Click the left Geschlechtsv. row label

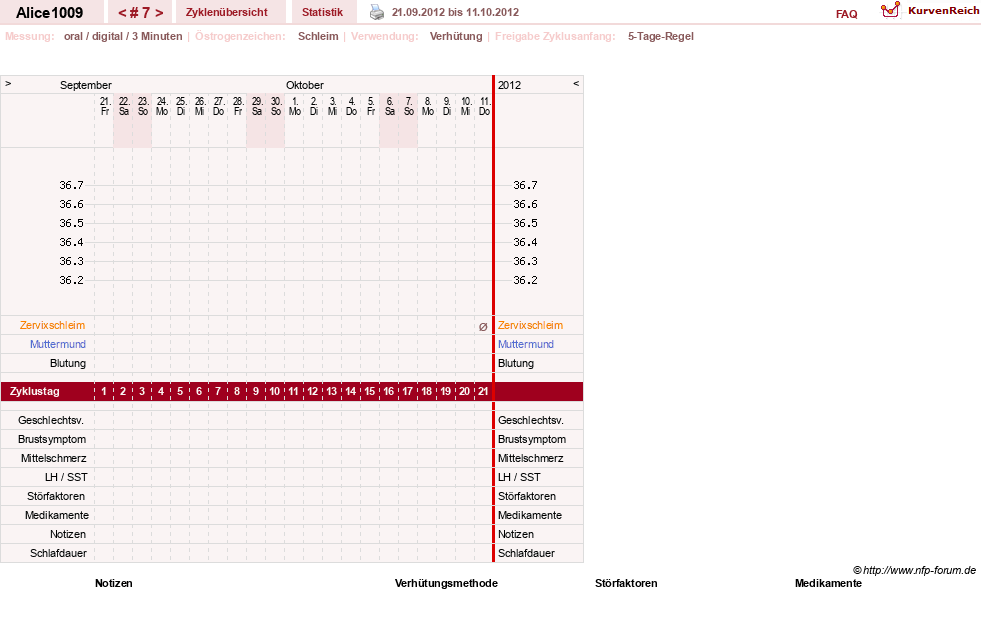click(51, 421)
